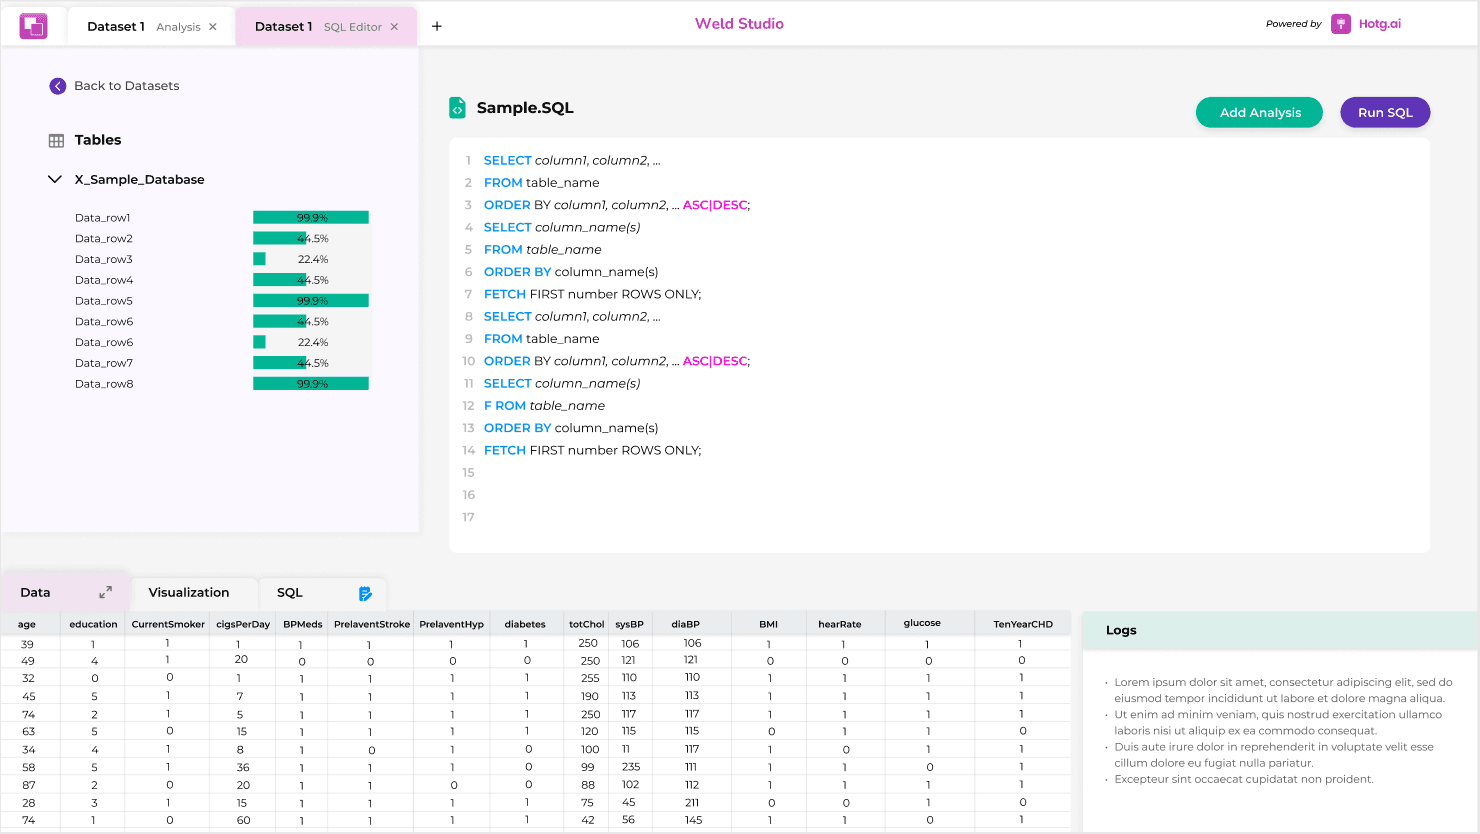
Task: Click the PrelaventHyp column header
Action: [451, 624]
